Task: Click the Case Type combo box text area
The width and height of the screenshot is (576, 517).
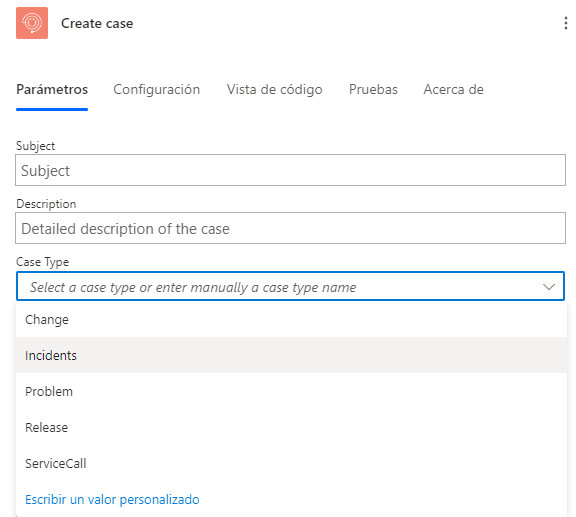Action: click(x=279, y=287)
